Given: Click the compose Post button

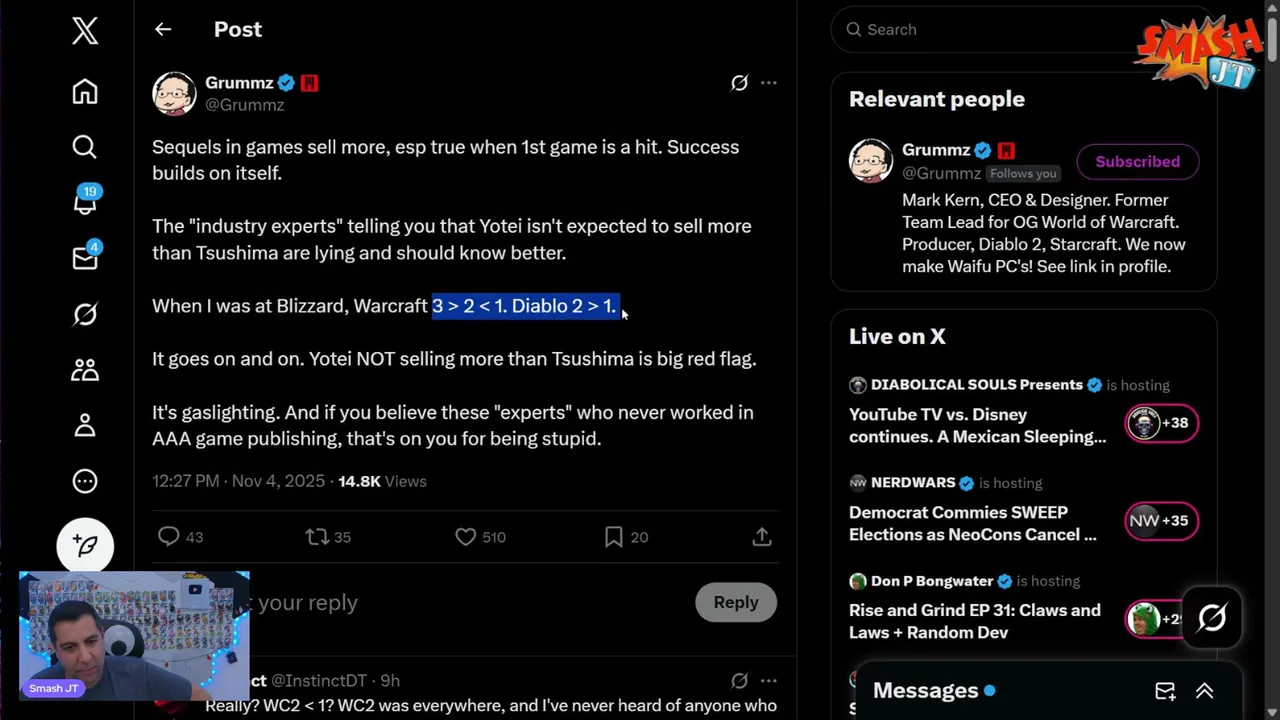Looking at the screenshot, I should tap(85, 545).
